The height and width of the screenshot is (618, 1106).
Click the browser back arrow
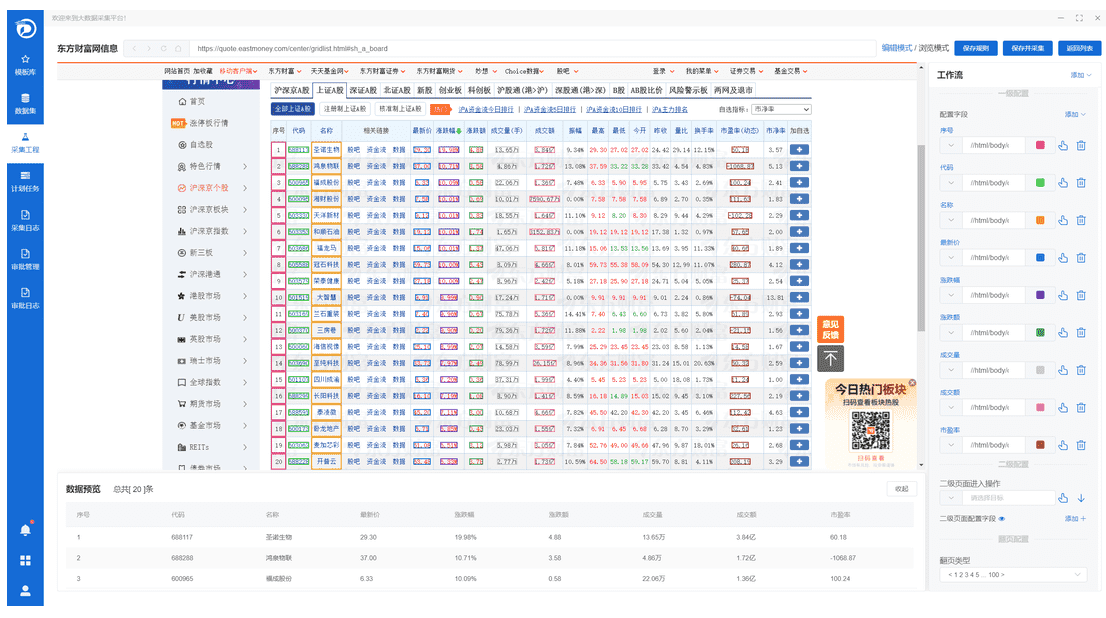point(135,49)
